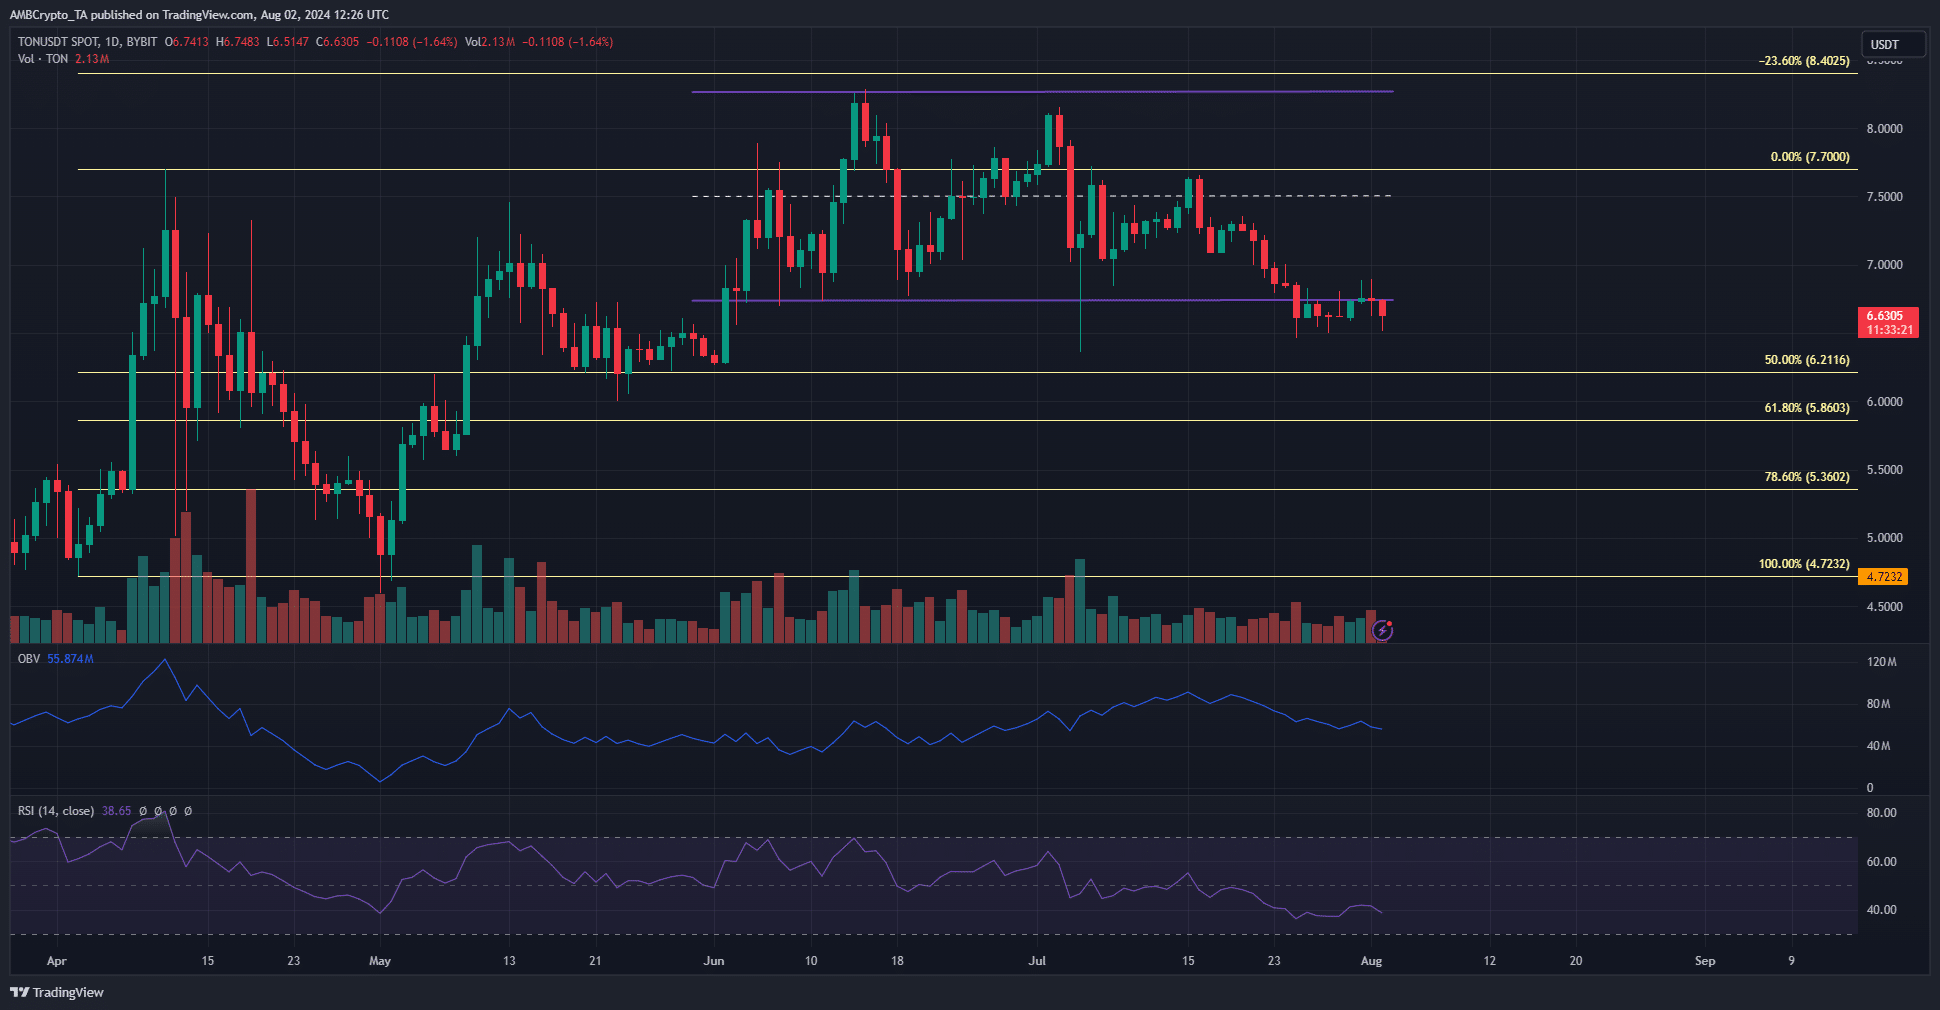This screenshot has height=1010, width=1940.
Task: Click the 8.0000 price axis label
Action: coord(1885,129)
